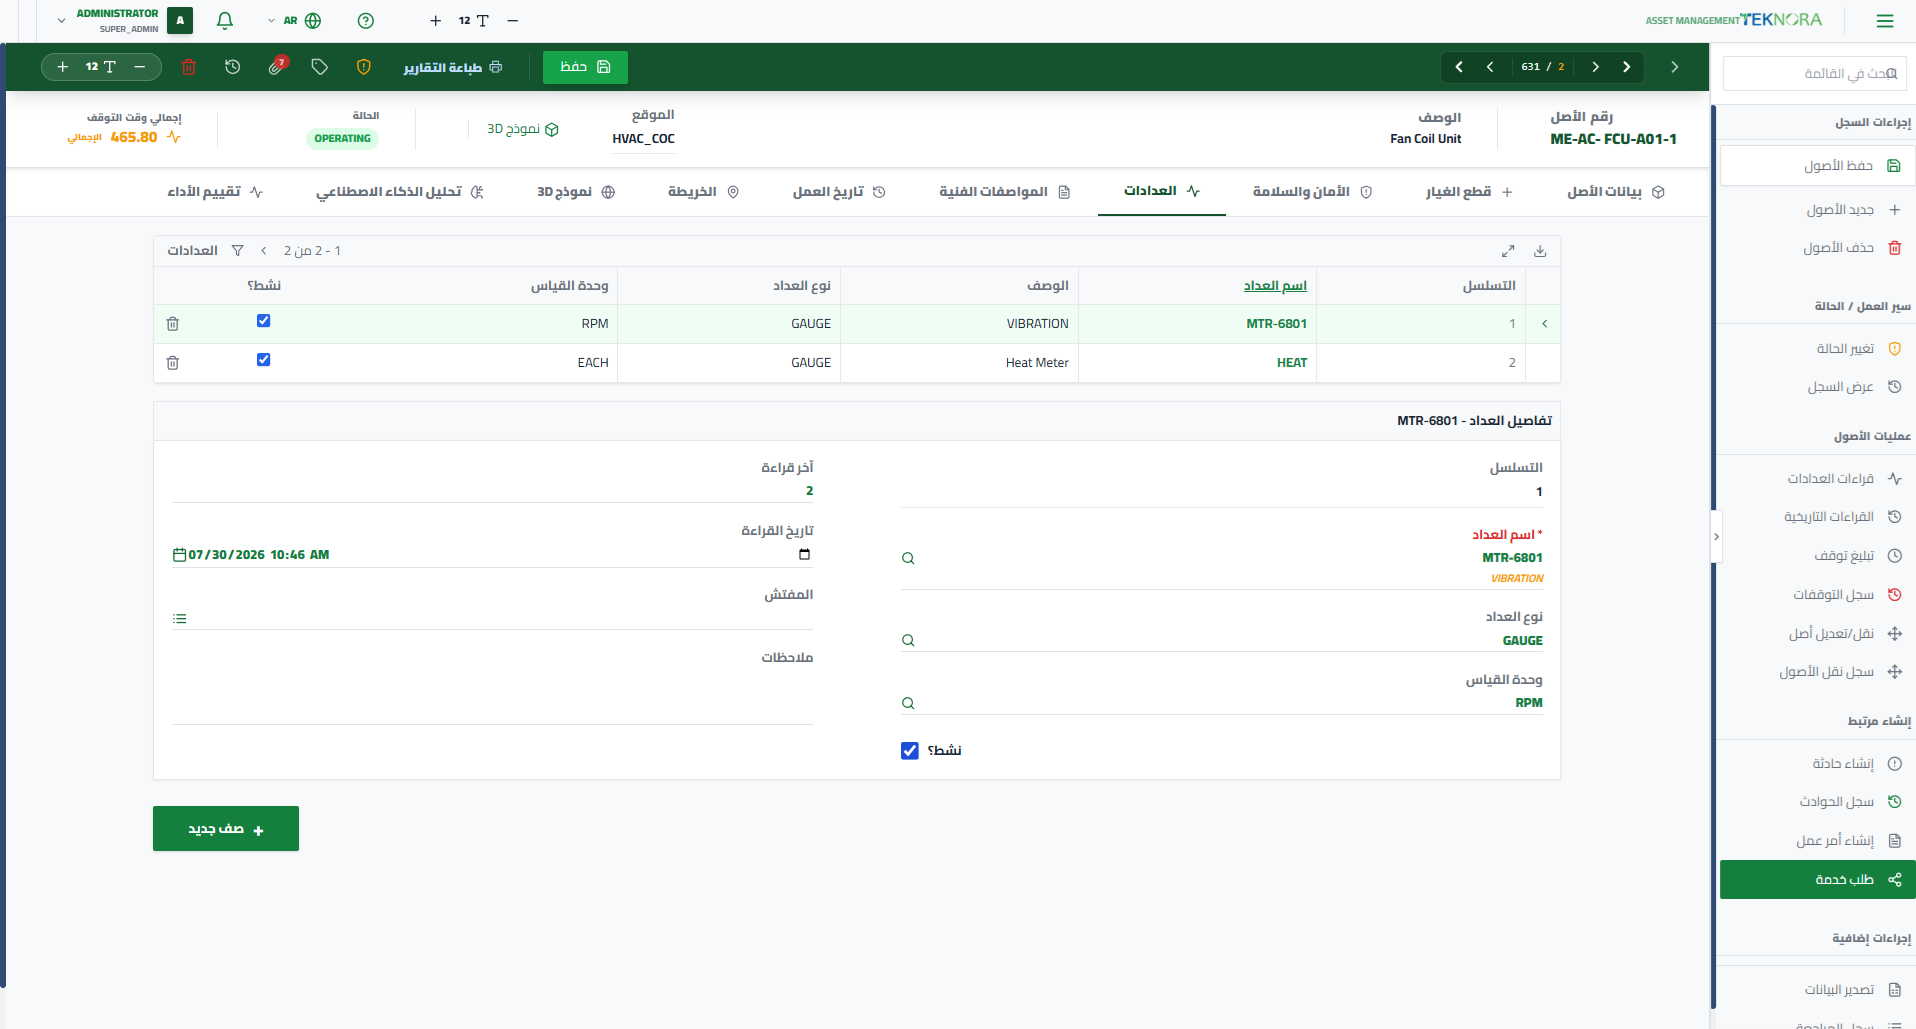Click the نموذج 3D link in header
The width and height of the screenshot is (1916, 1029).
coord(523,129)
